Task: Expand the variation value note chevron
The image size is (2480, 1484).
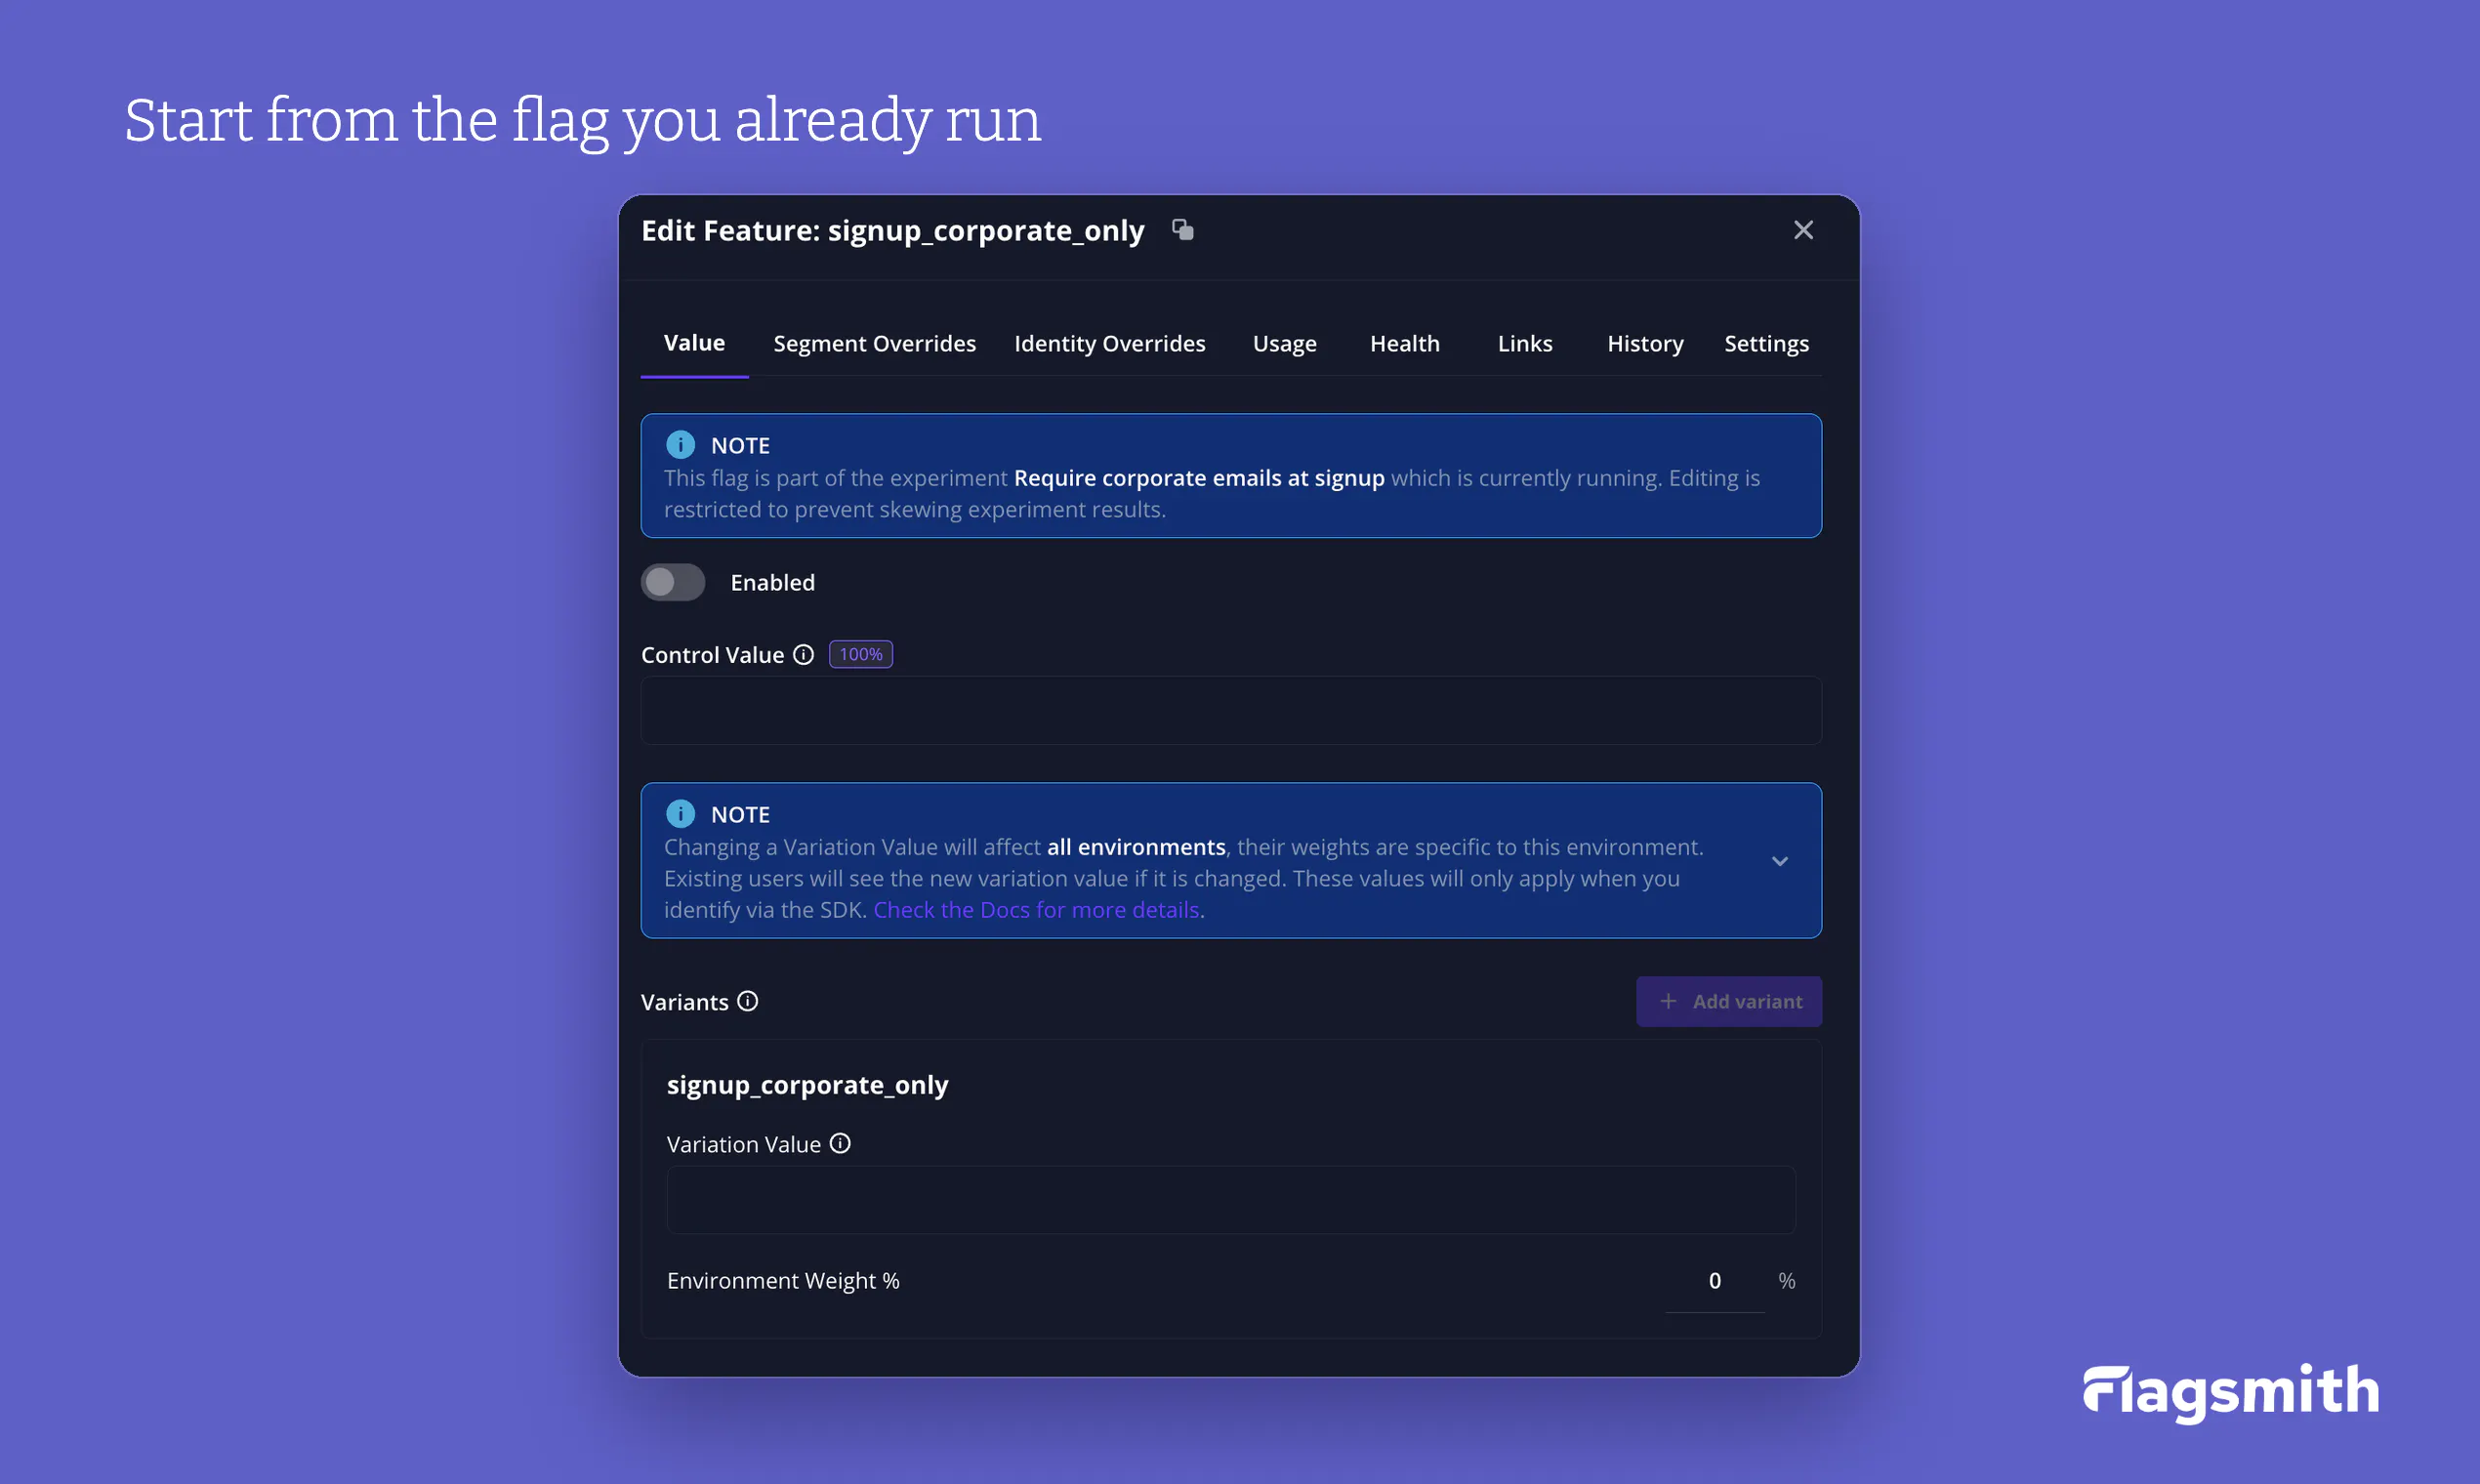Action: point(1779,861)
